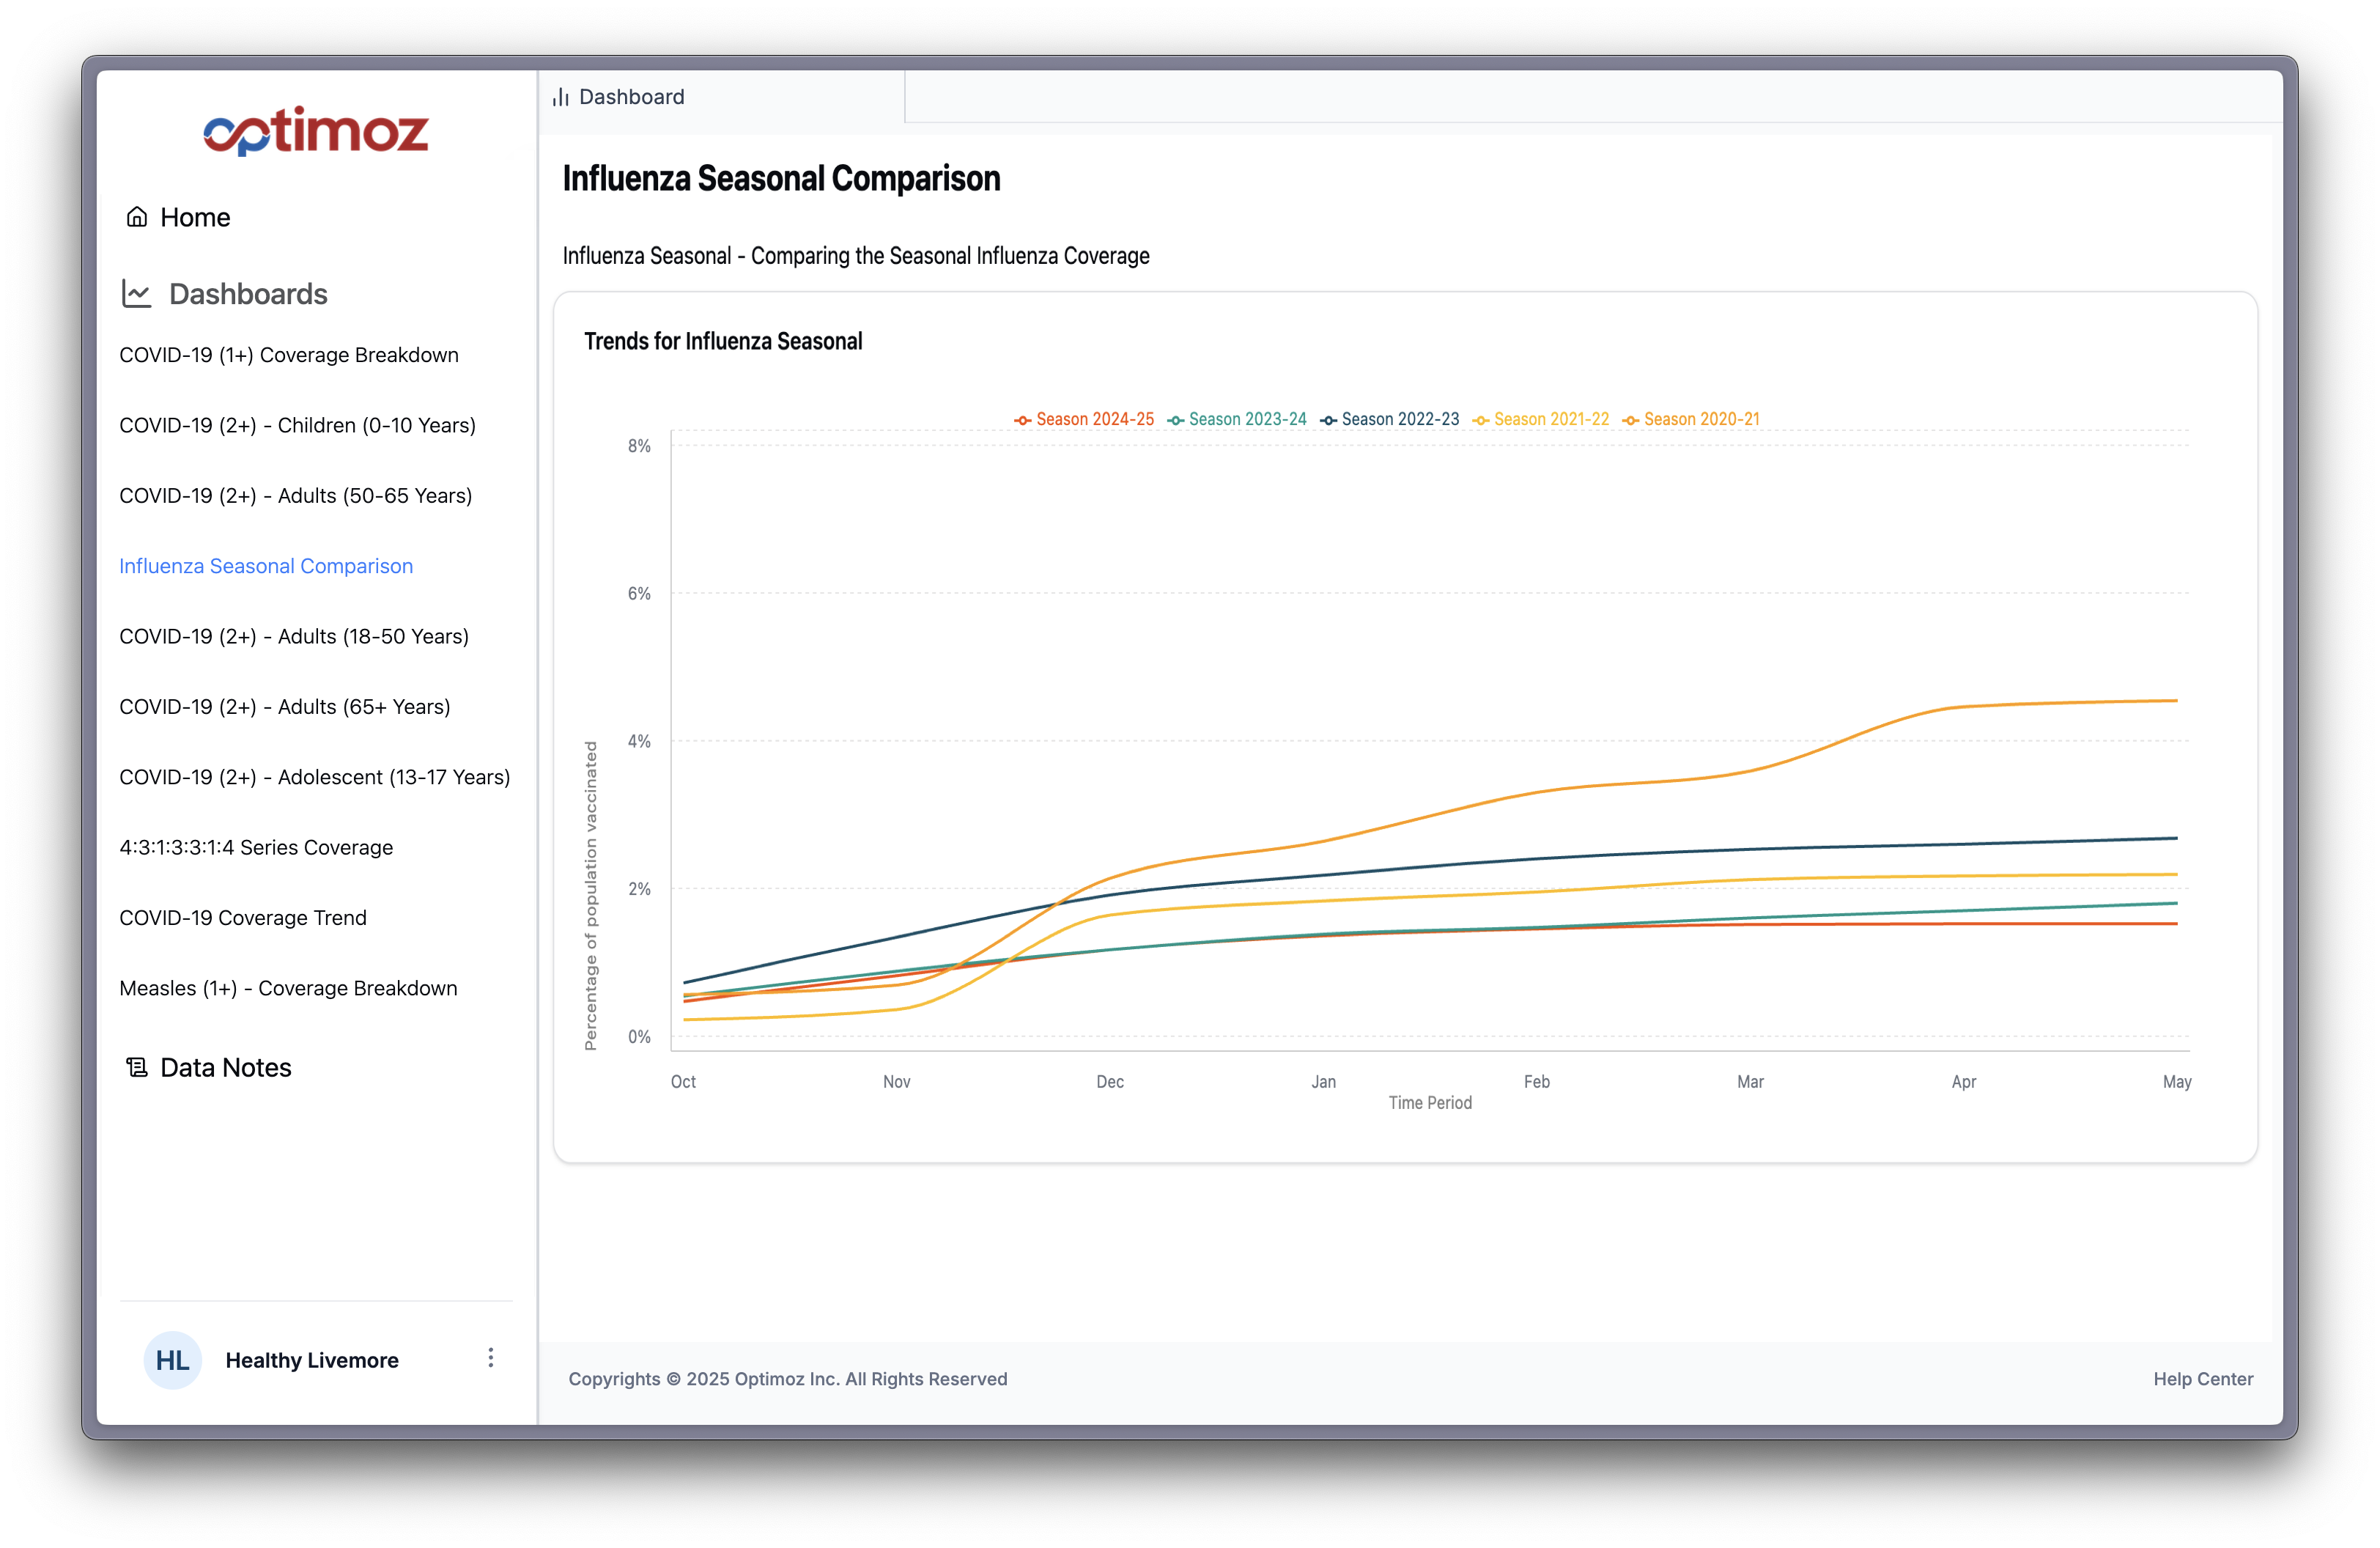
Task: Open the HL account avatar
Action: pos(172,1360)
